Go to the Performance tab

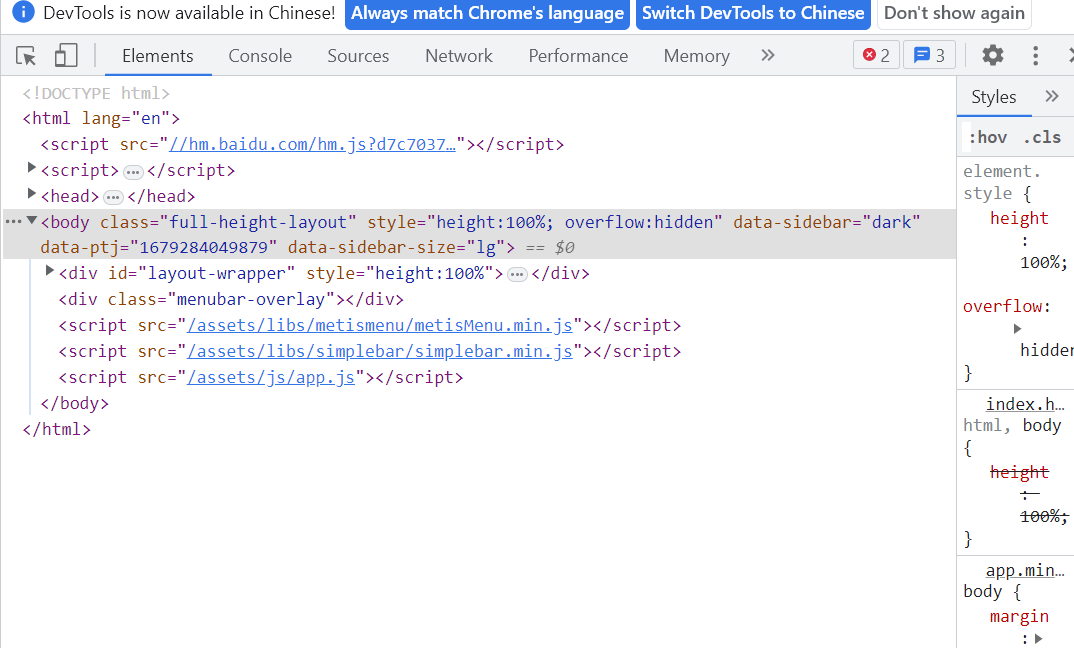click(x=578, y=55)
